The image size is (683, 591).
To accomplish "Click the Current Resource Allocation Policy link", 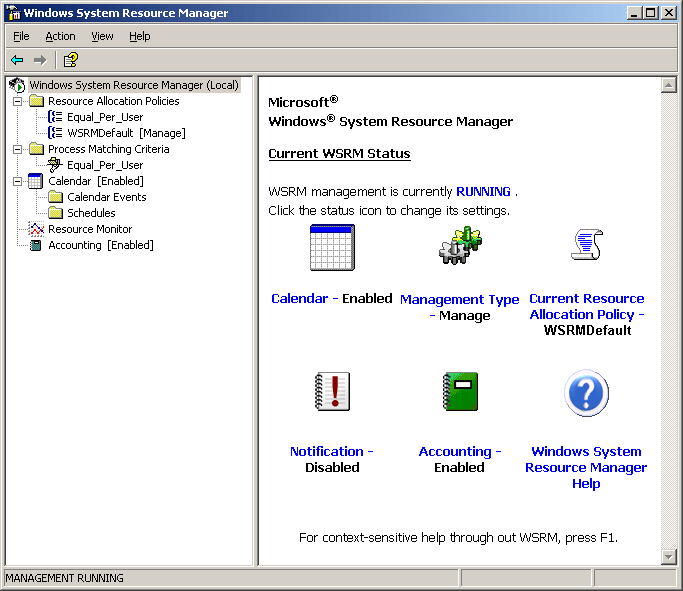I will [587, 306].
